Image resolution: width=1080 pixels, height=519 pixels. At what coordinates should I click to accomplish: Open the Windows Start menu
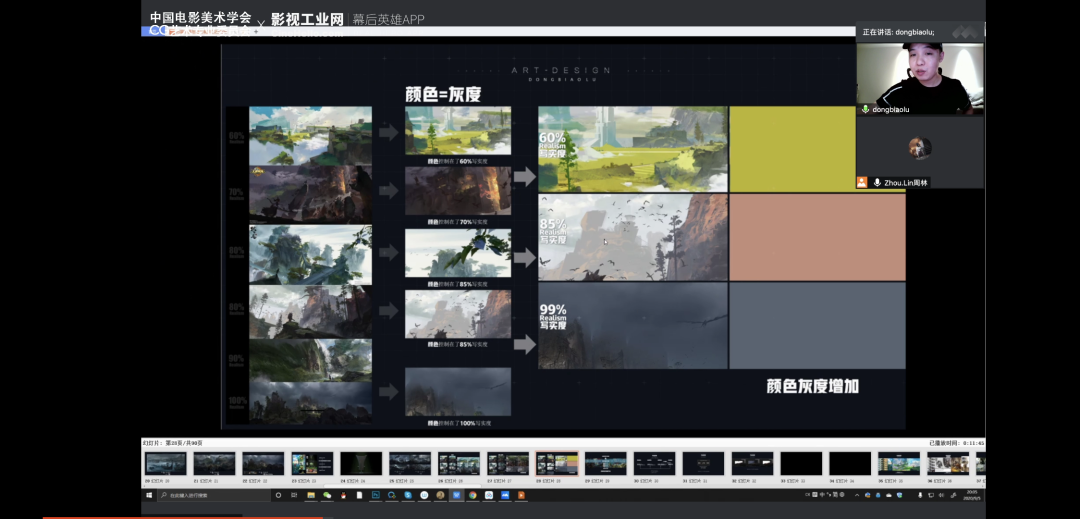(149, 495)
